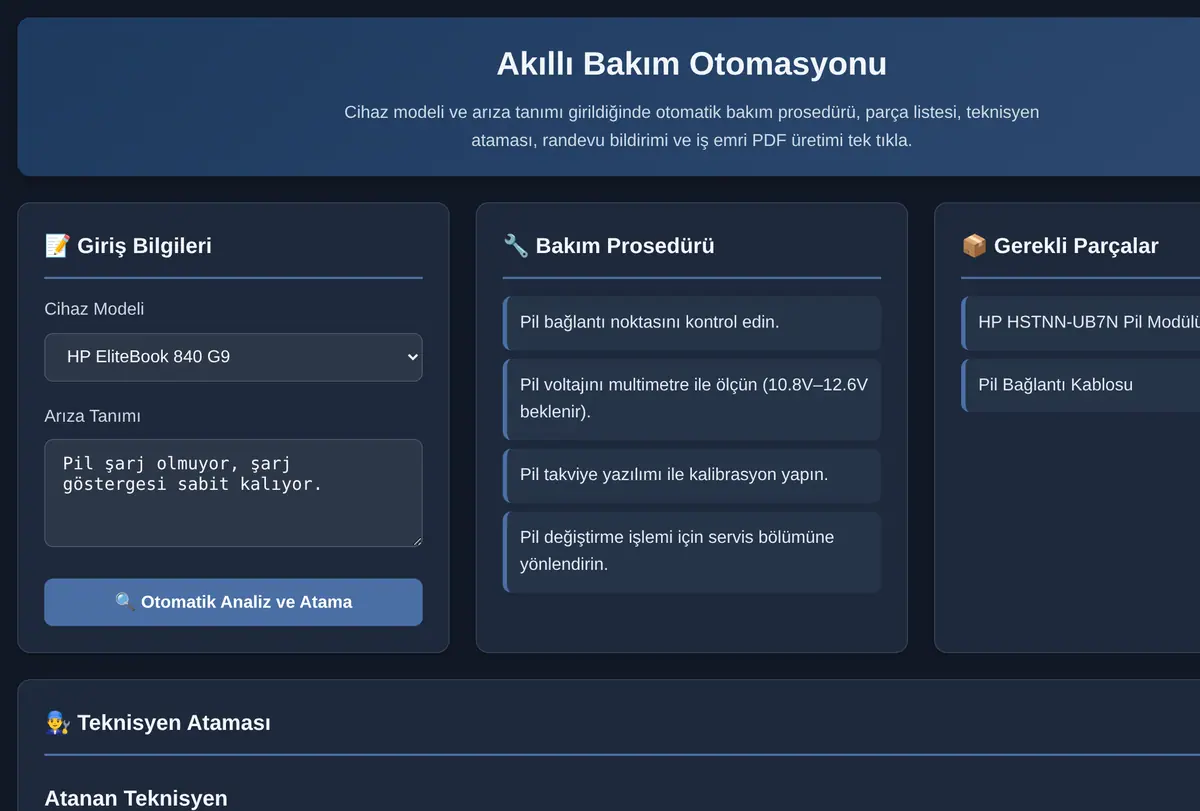This screenshot has height=811, width=1200.
Task: Click the package icon beside Gerekli Parçalar
Action: click(973, 246)
